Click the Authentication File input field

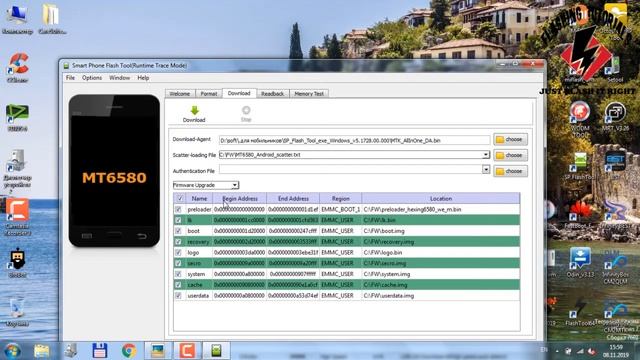350,169
